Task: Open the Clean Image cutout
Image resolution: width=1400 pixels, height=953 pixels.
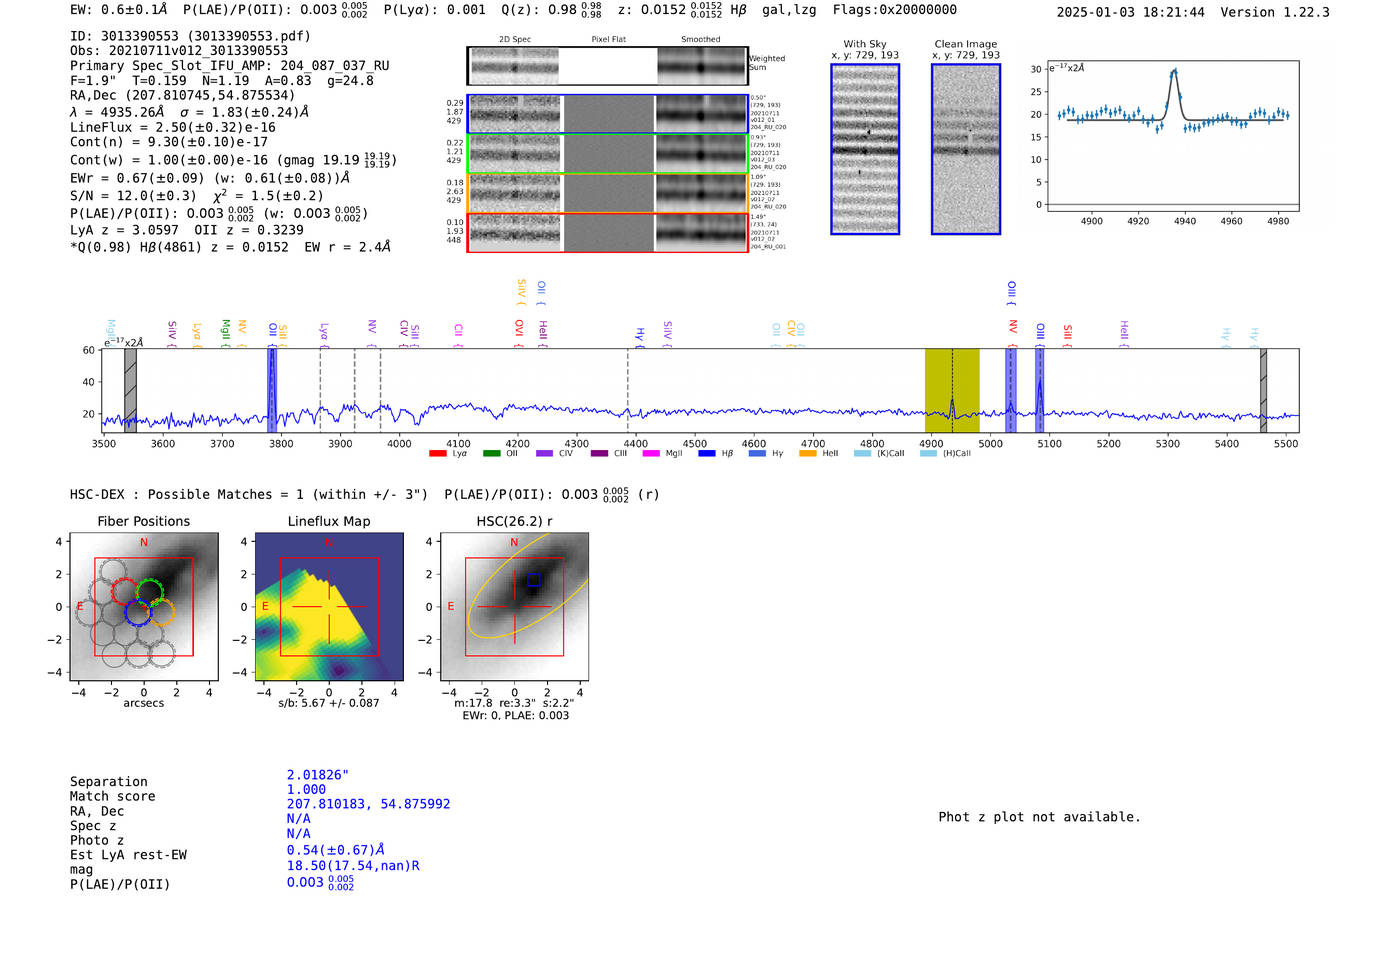Action: point(966,149)
